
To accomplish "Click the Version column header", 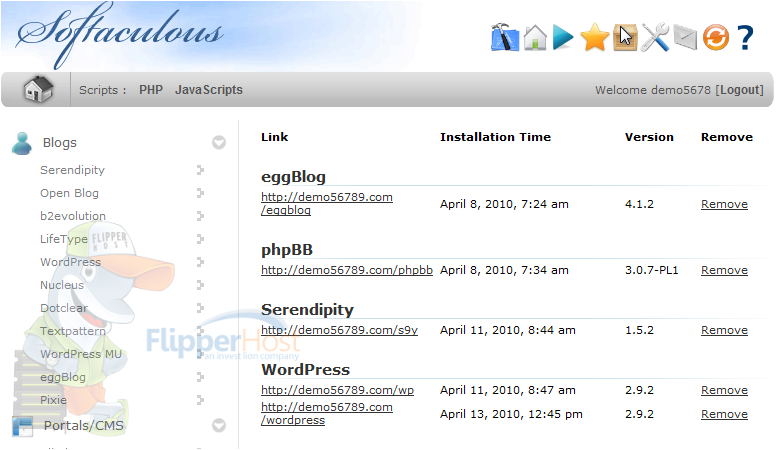I will click(649, 137).
